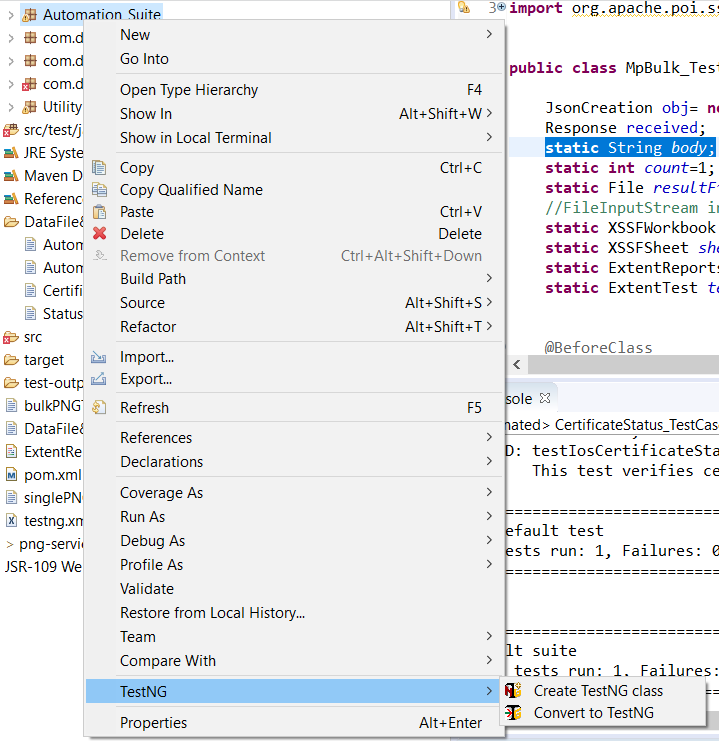Image resolution: width=724 pixels, height=741 pixels.
Task: Click the Maven Dependencies library icon
Action: coord(11,176)
